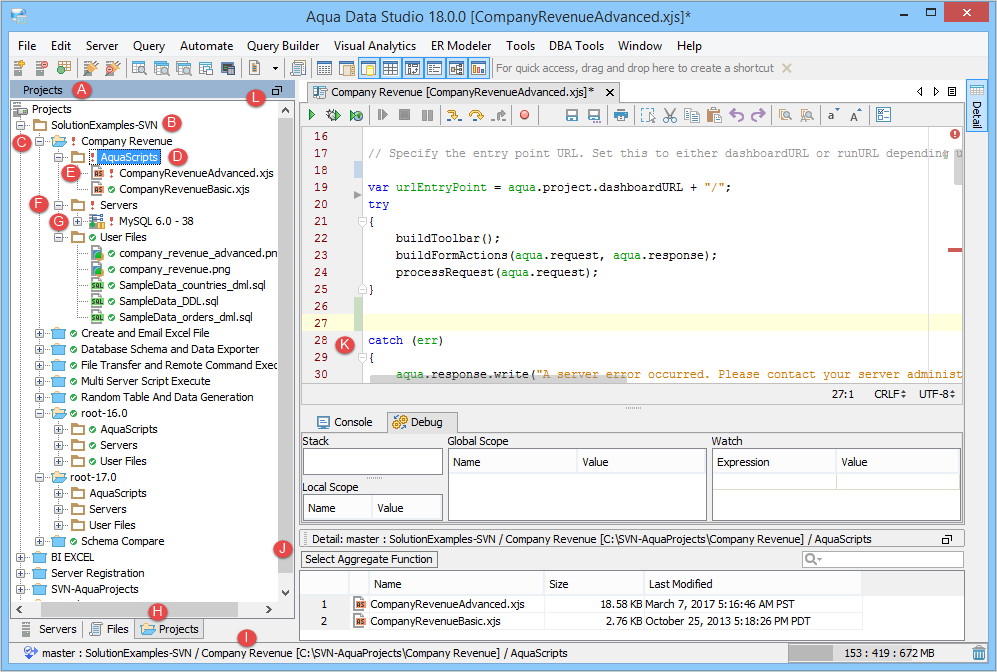Toggle the chart view button in main toolbar
Image resolution: width=997 pixels, height=672 pixels.
tap(478, 68)
